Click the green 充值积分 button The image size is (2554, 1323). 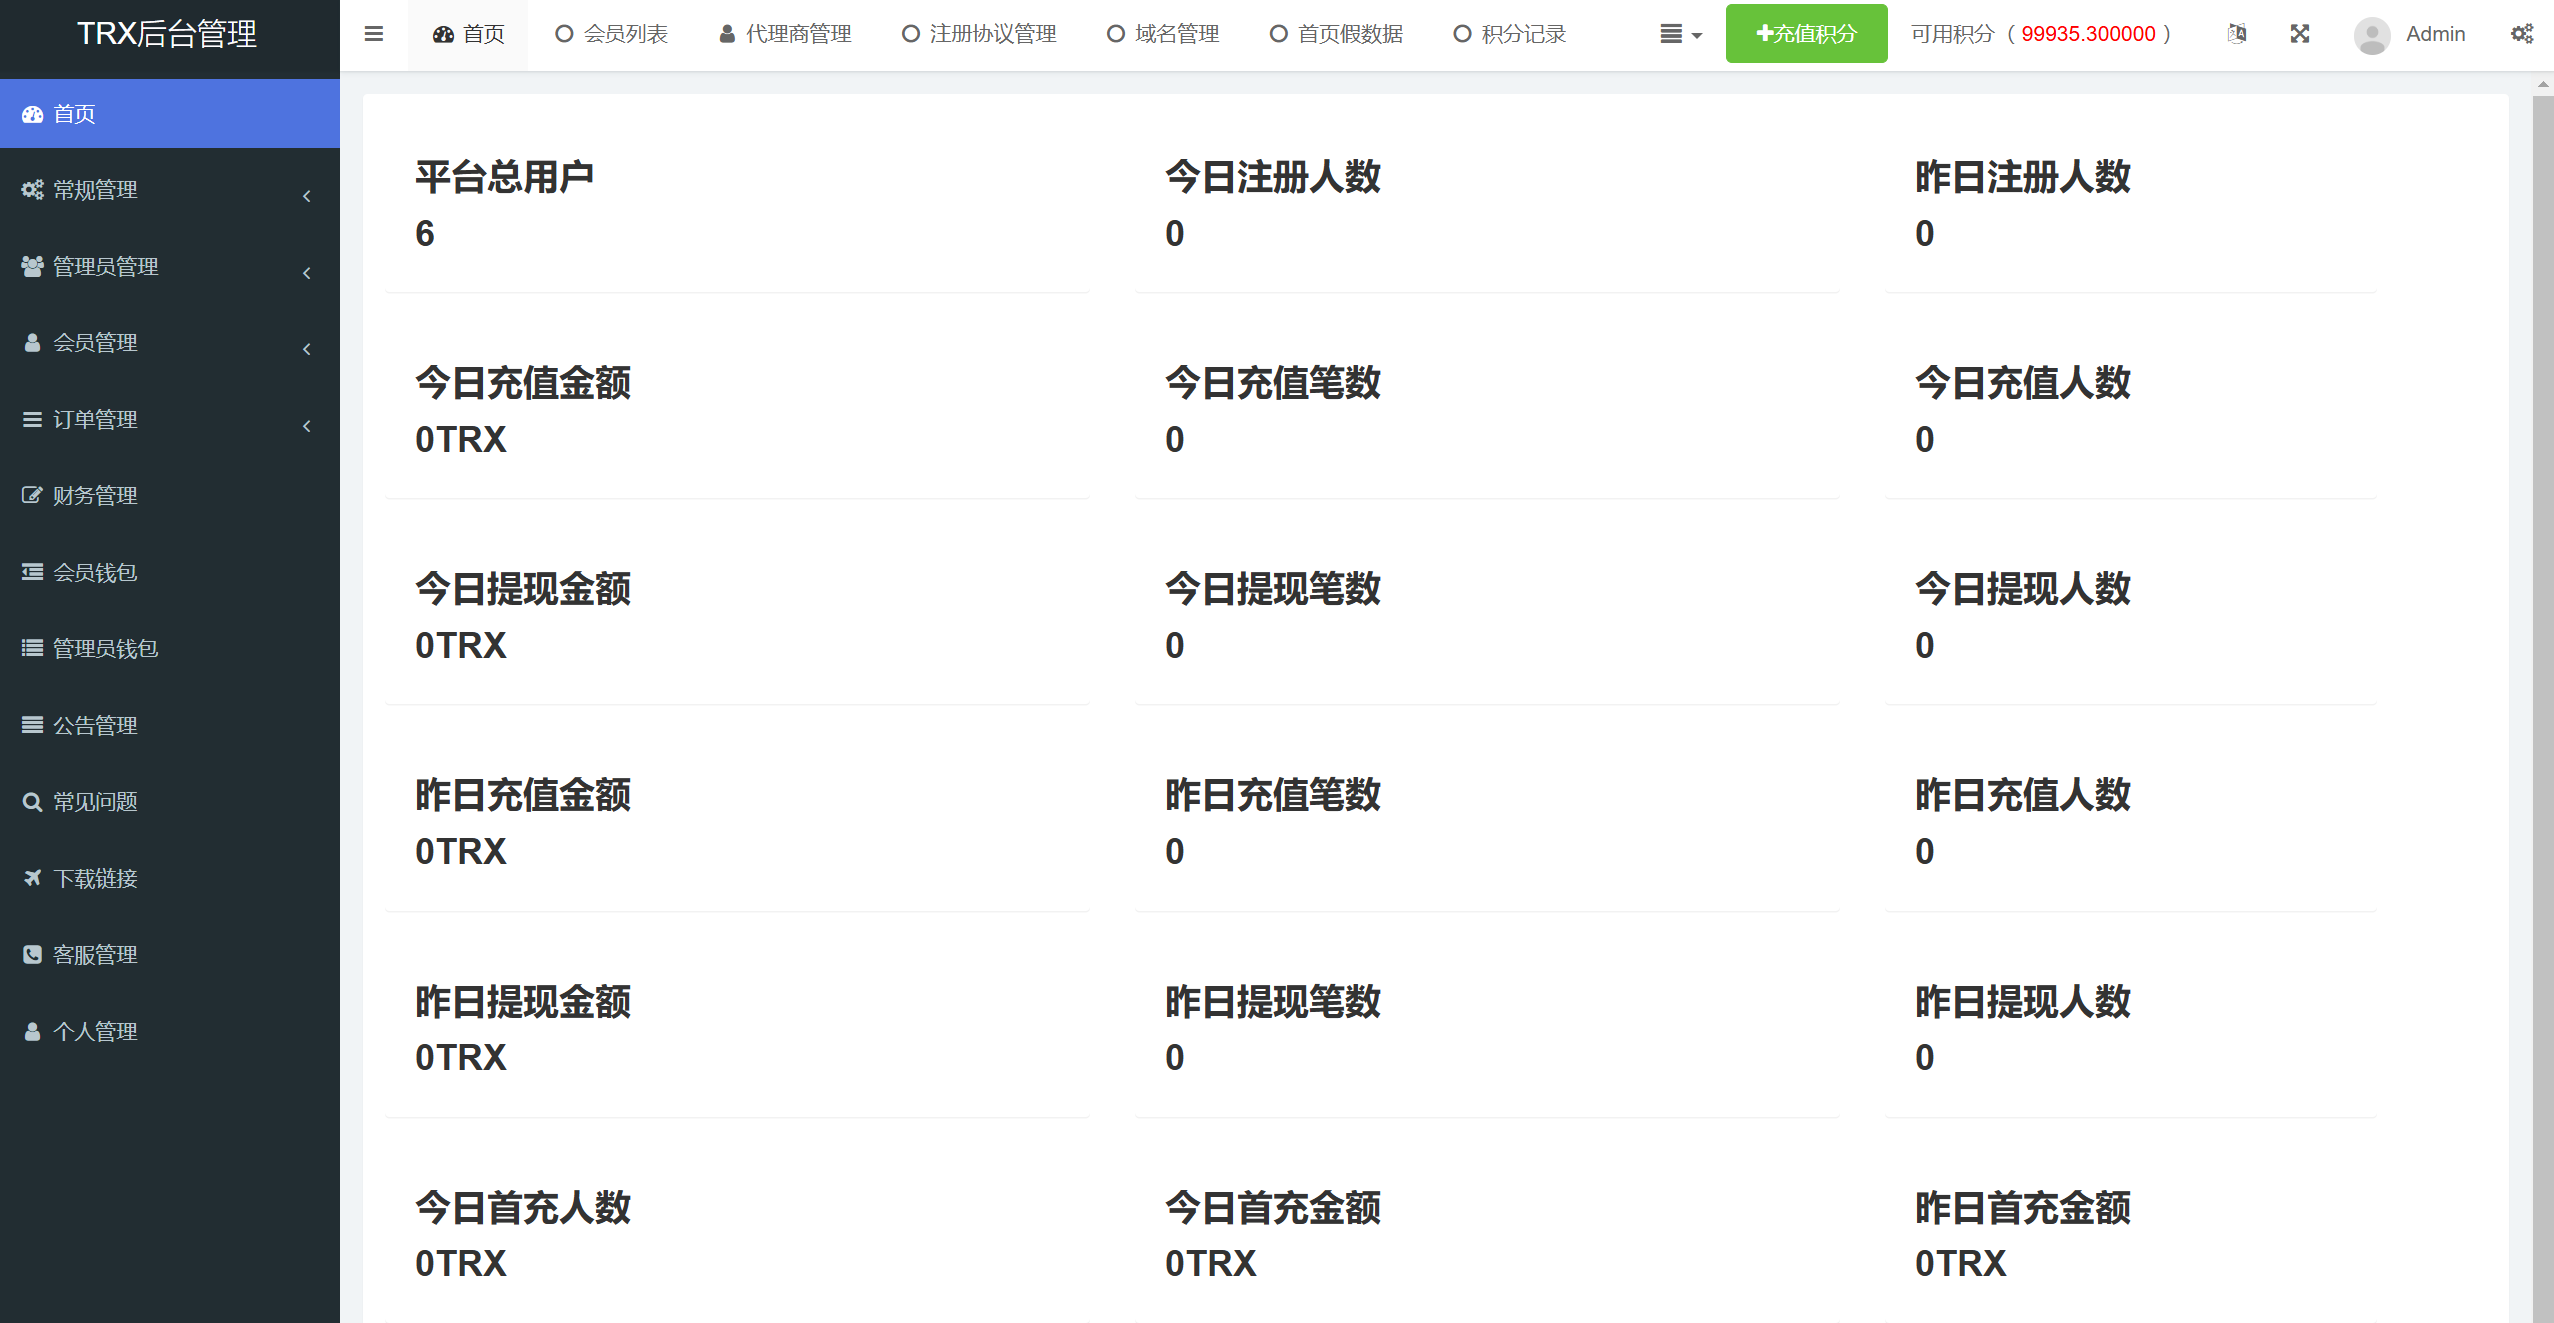pyautogui.click(x=1806, y=34)
